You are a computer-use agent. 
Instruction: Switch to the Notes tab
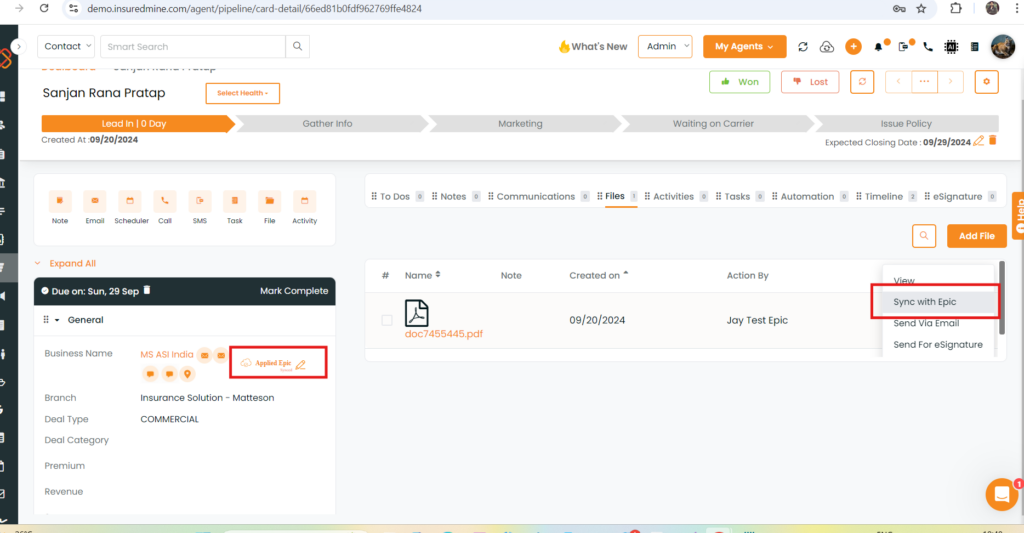coord(453,196)
